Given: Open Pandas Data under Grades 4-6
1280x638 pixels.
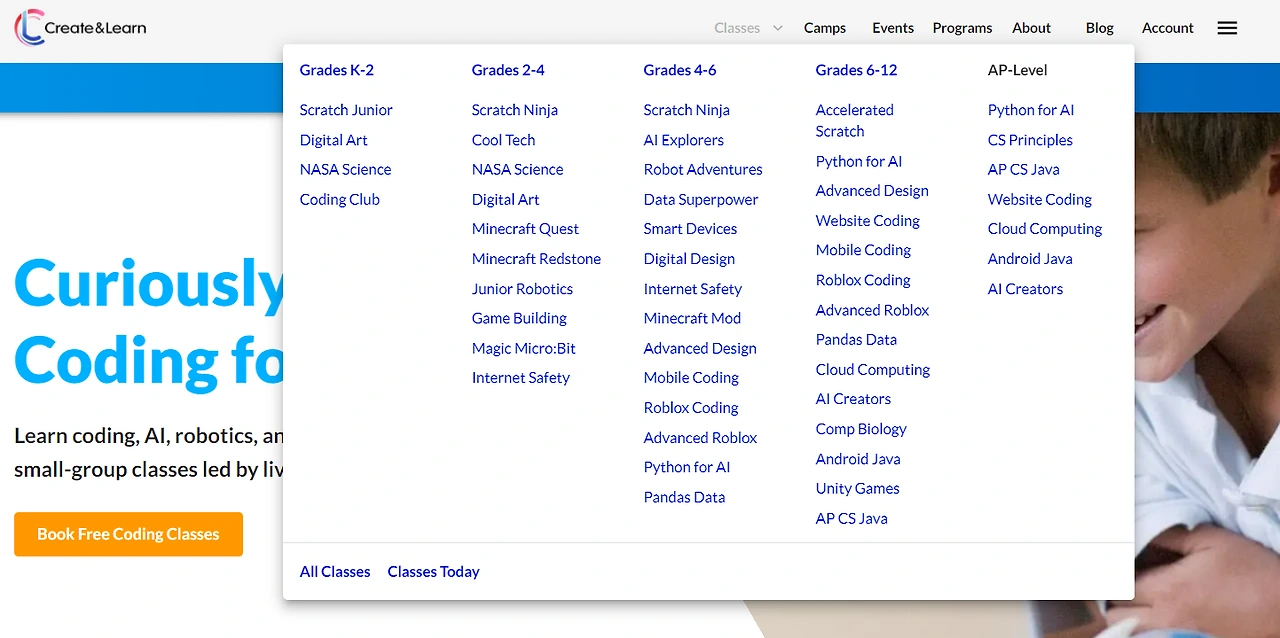Looking at the screenshot, I should [684, 497].
